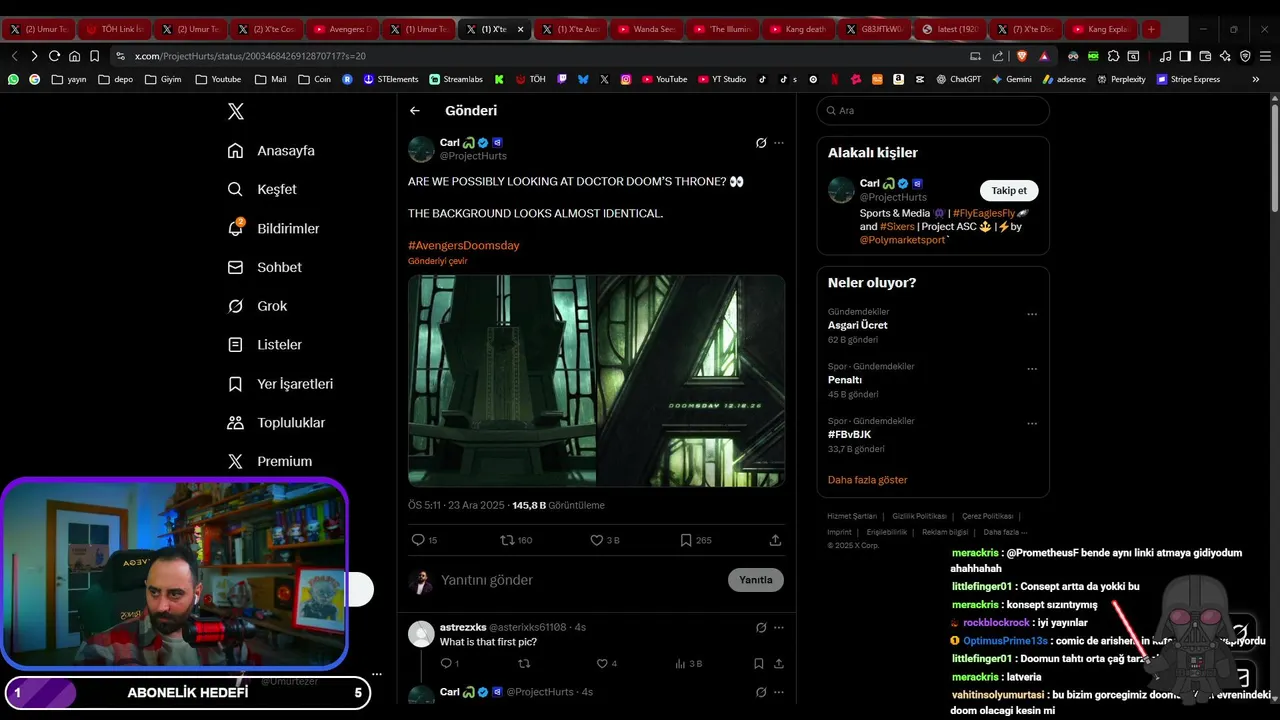Screen dimensions: 1280x720
Task: Click Gönderiyi çevir translate link
Action: [437, 261]
